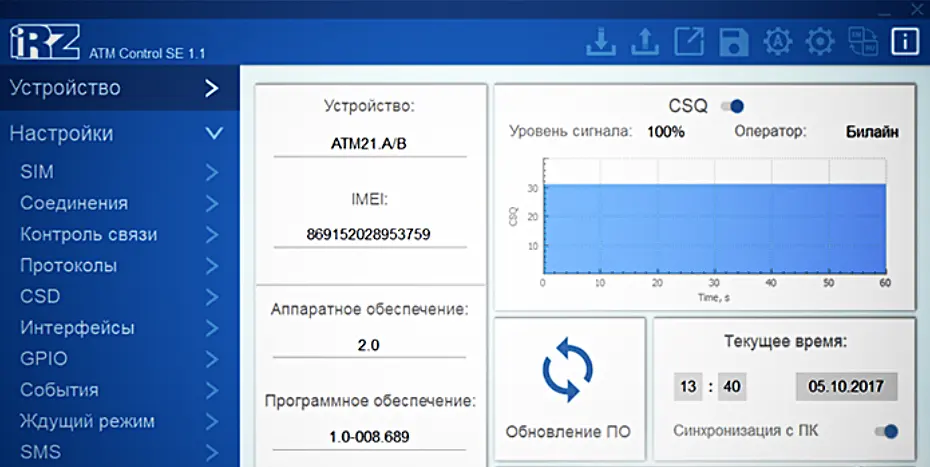Expand the Интерфейсы row arrow
The width and height of the screenshot is (930, 467).
(212, 328)
